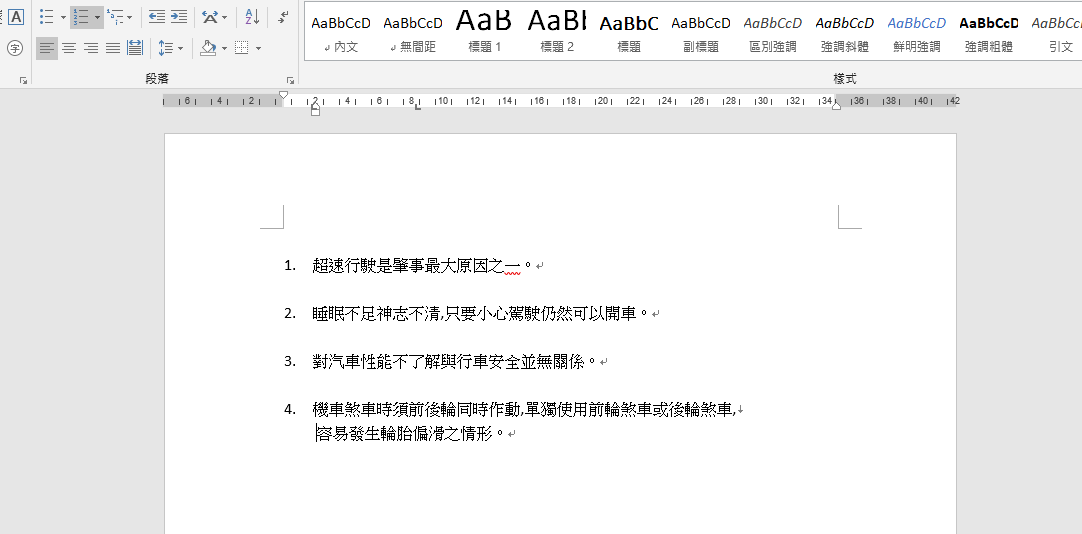Apply distributed alignment to the paragraph
1082x534 pixels.
tap(135, 48)
